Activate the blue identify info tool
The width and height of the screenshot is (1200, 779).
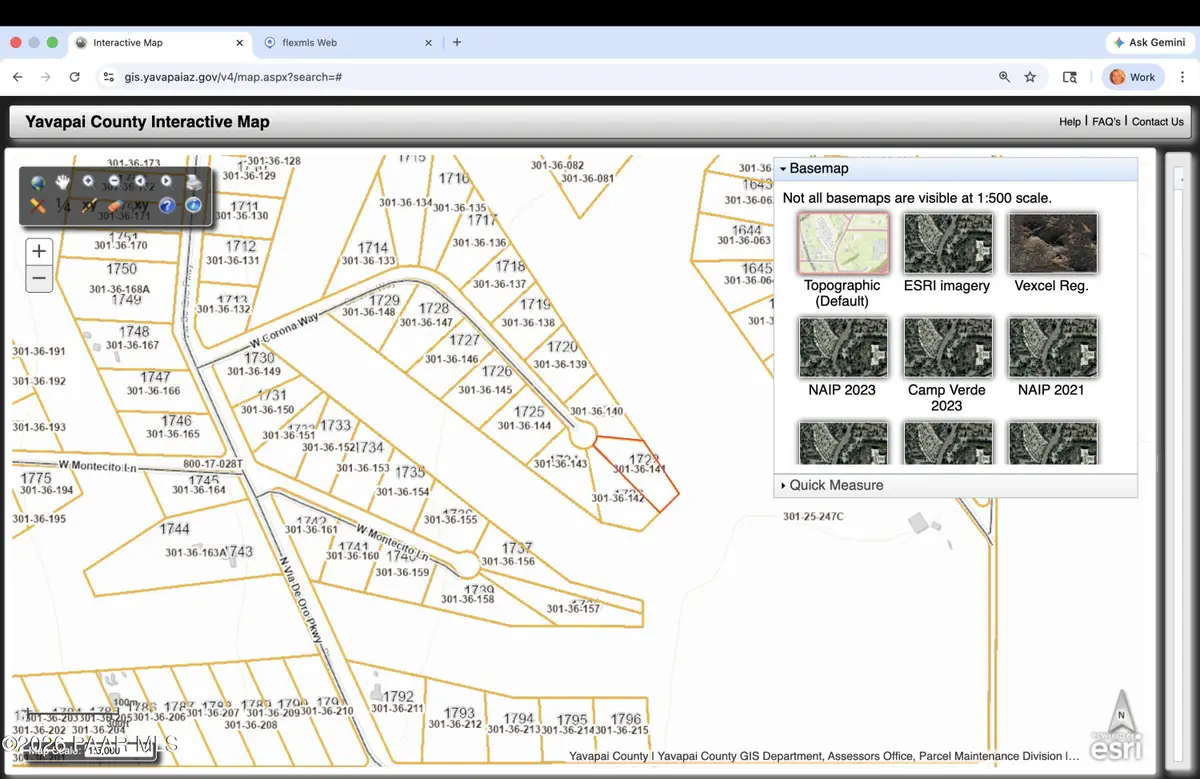(x=193, y=205)
